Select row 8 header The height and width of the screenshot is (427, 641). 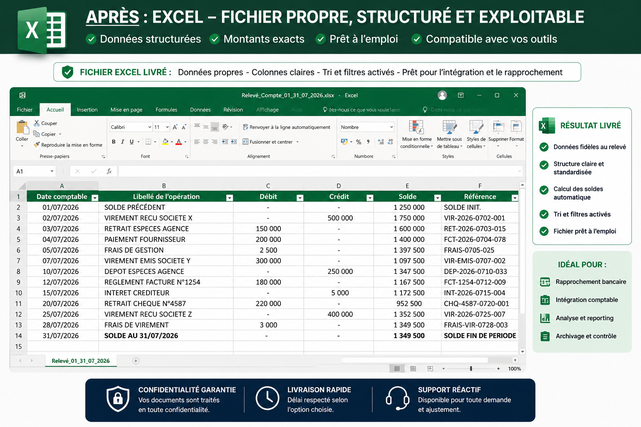pos(18,271)
